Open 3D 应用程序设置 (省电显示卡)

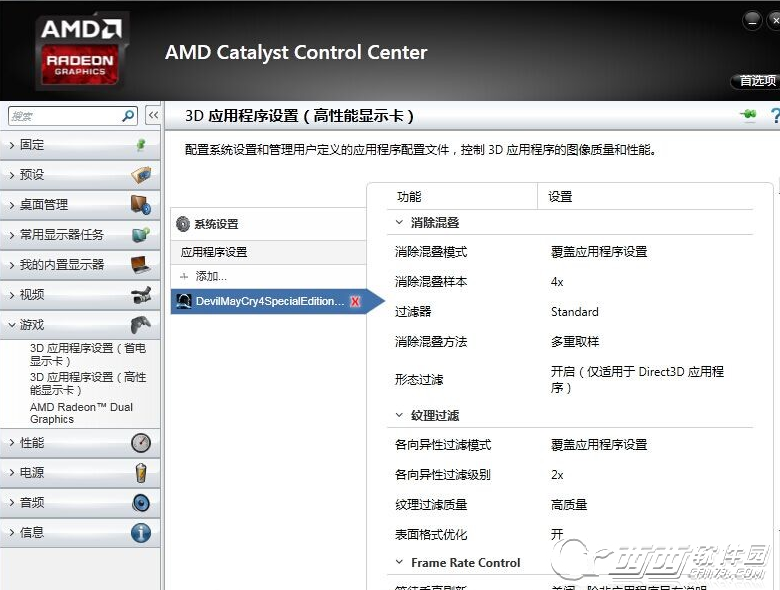tap(88, 354)
